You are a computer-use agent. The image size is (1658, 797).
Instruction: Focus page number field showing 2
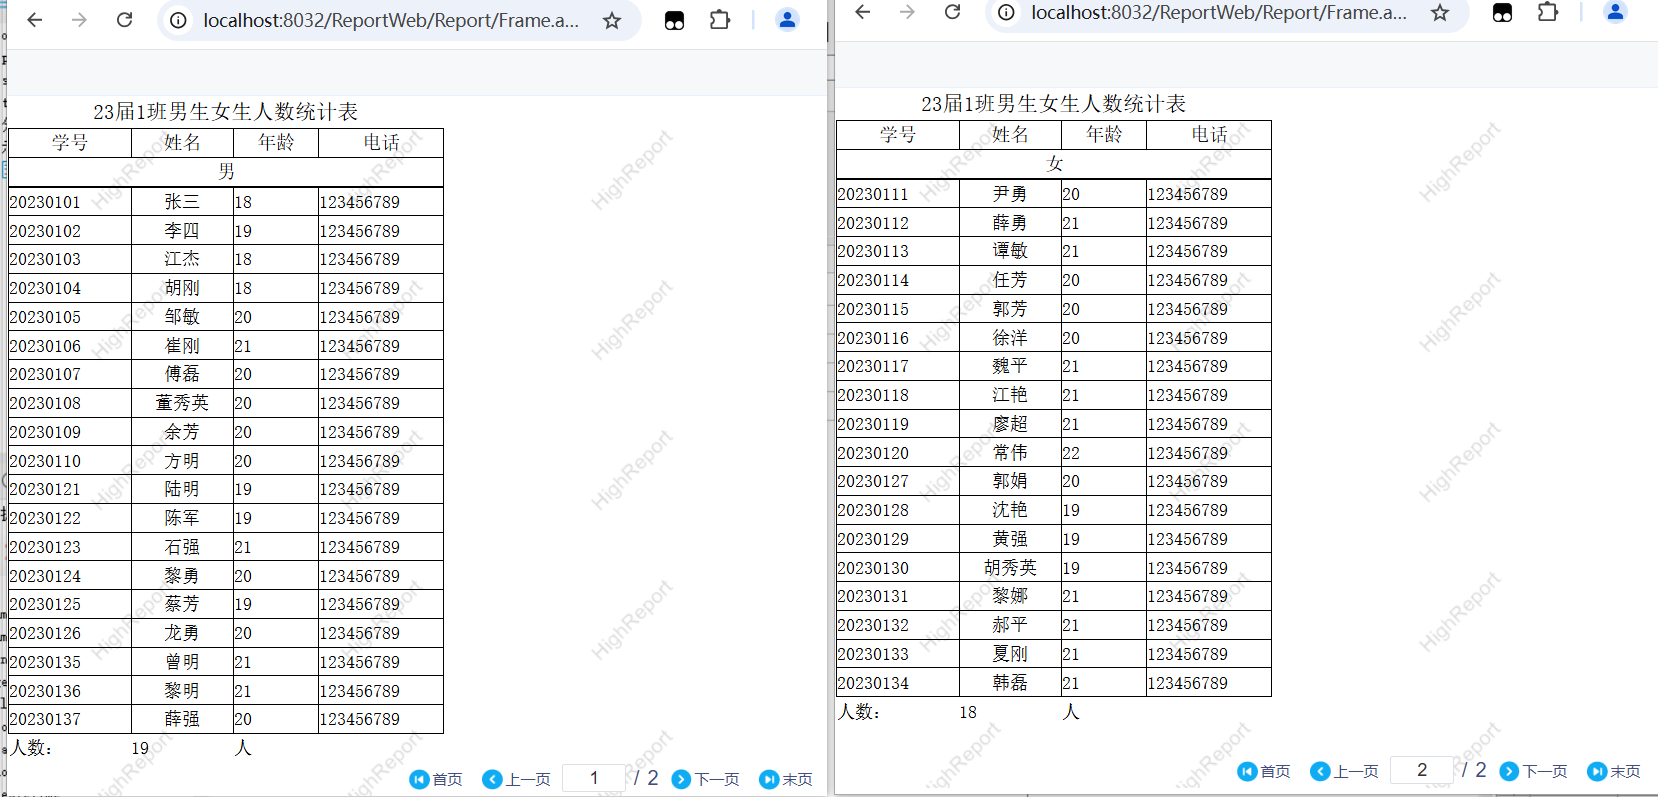(1422, 770)
